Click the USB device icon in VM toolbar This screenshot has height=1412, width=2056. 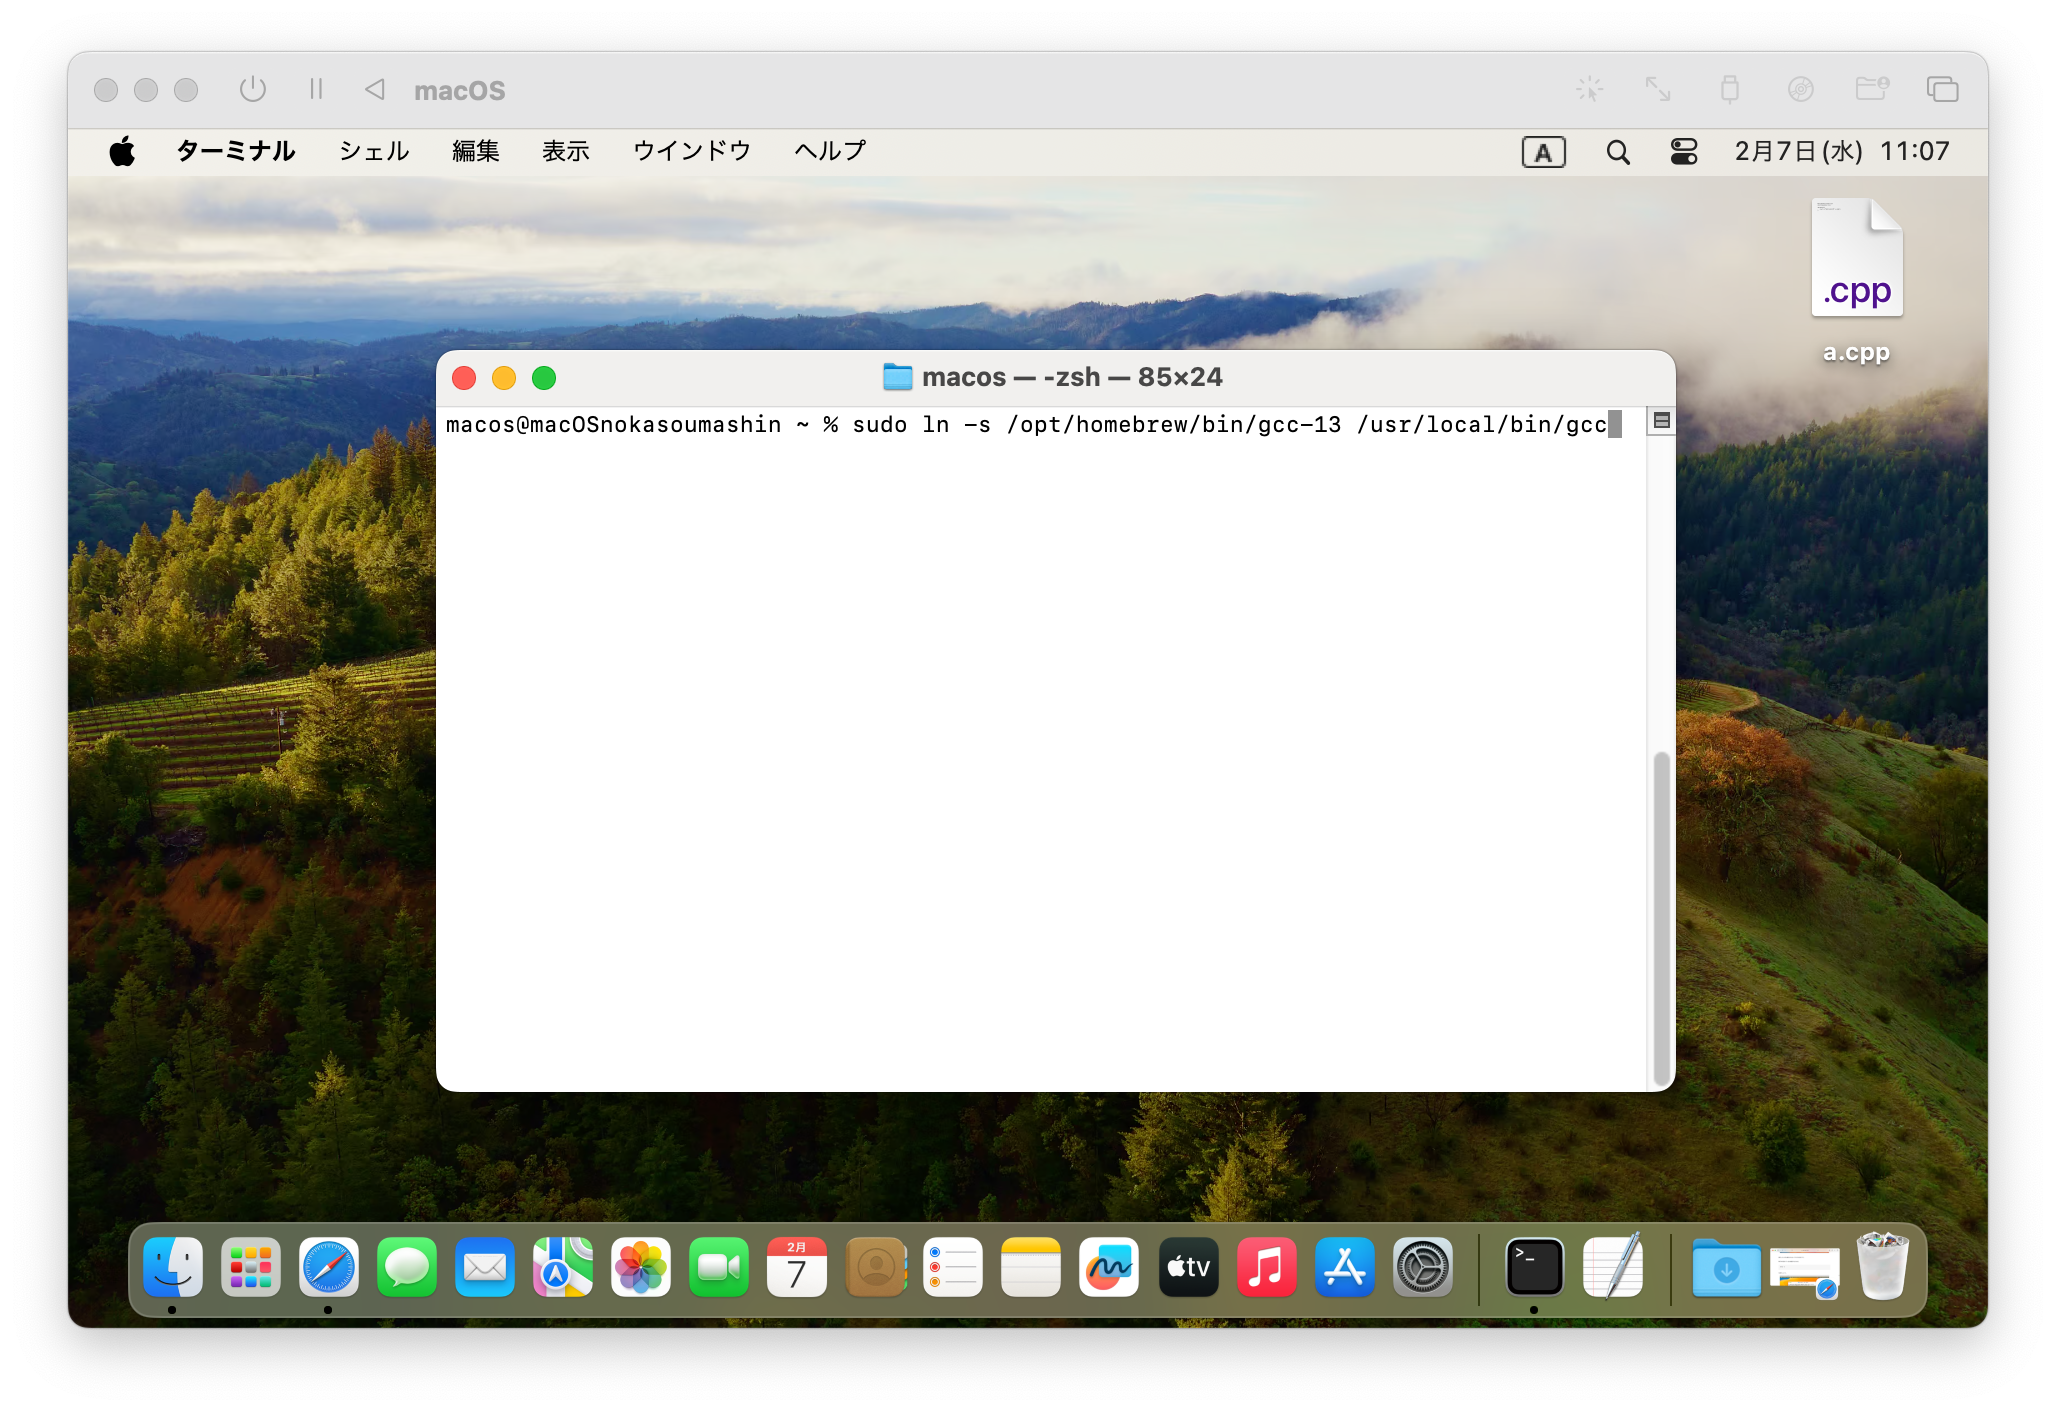1729,90
